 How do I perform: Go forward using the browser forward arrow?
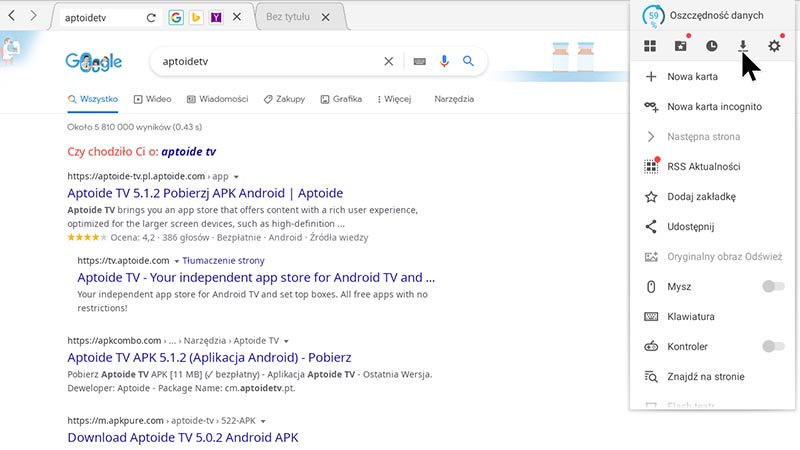(33, 15)
